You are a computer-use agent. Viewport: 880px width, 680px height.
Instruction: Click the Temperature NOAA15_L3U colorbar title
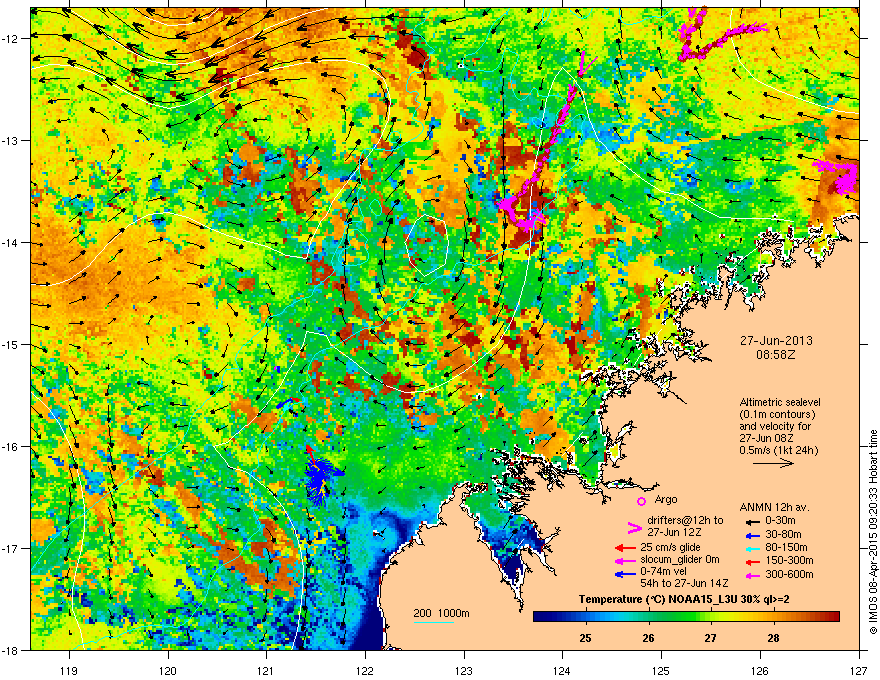click(x=684, y=599)
